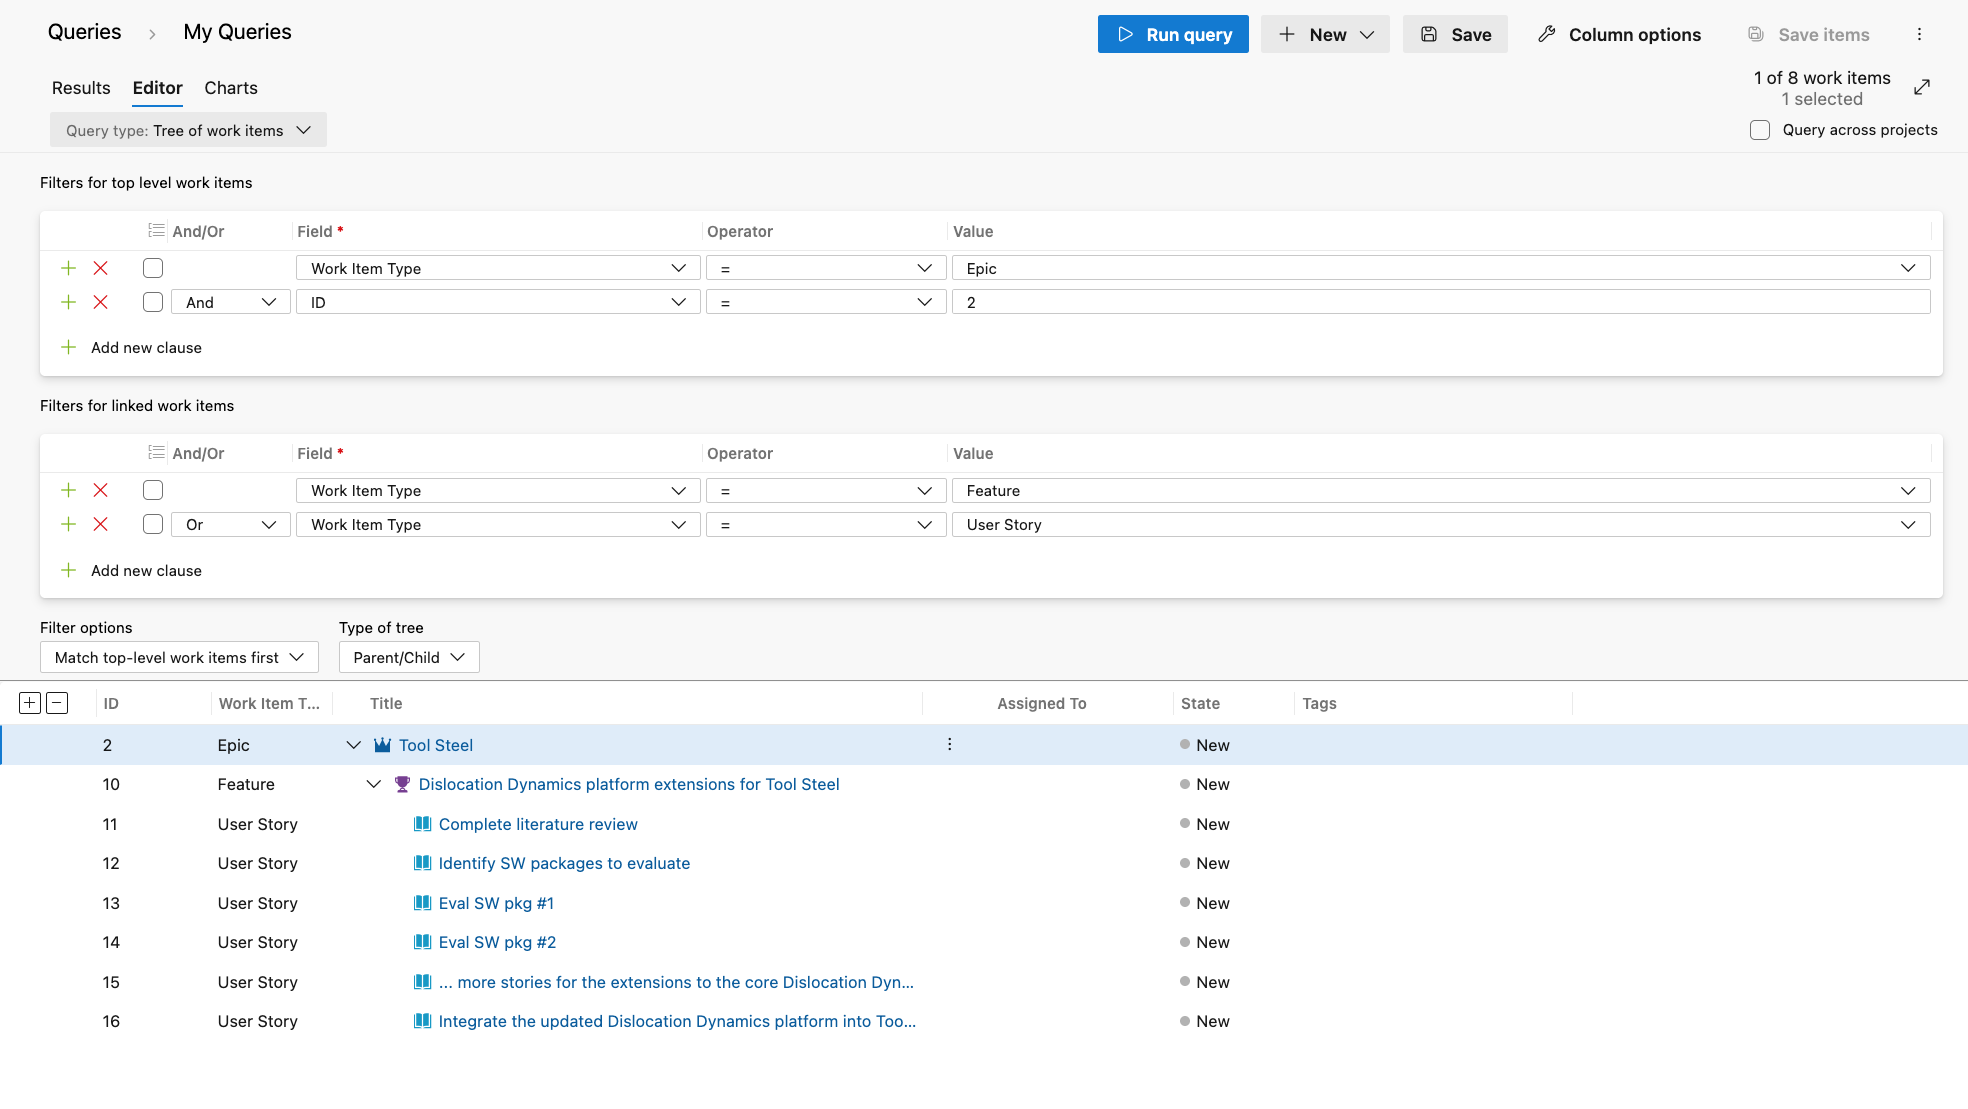Enable Query across projects checkbox
Screen dimensions: 1968x1109
point(1760,130)
